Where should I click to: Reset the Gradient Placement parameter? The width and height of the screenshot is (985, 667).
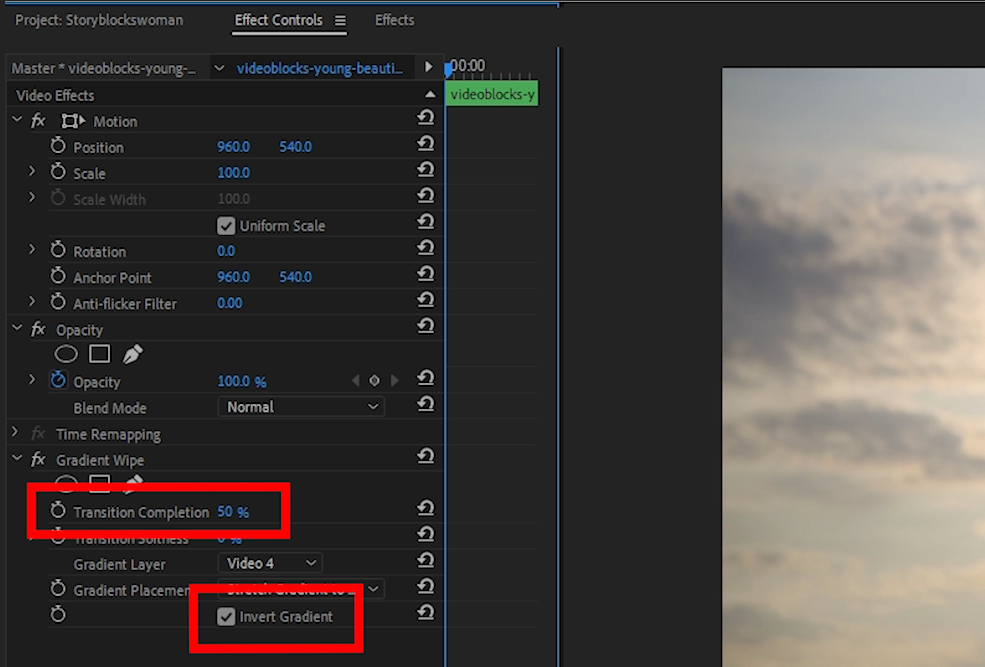click(426, 587)
